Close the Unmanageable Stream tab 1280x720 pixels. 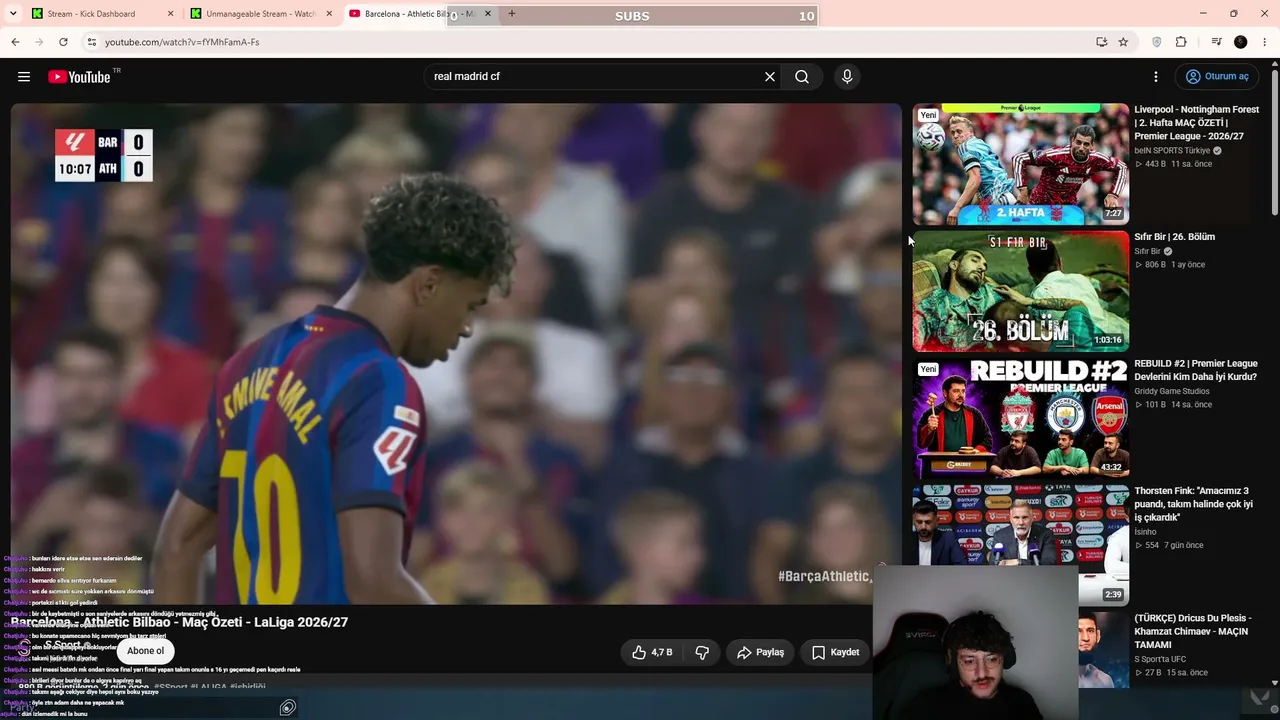pos(329,14)
